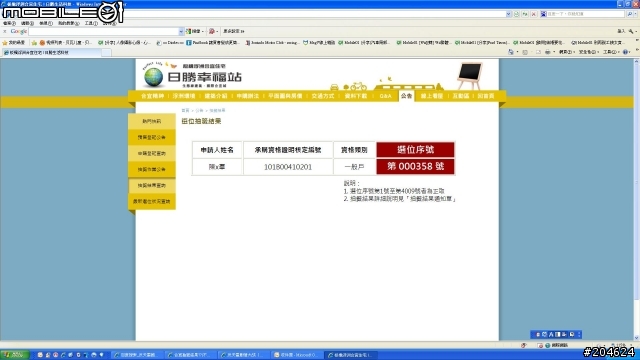This screenshot has height=360, width=640.
Task: Click the 首頁 breadcrumb link
Action: click(185, 111)
